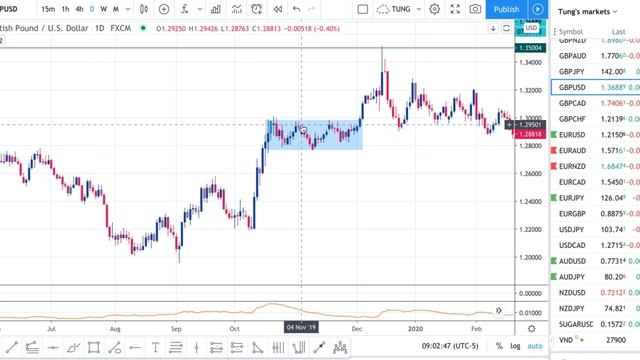Click the red flag beside EURAUD

(554, 150)
